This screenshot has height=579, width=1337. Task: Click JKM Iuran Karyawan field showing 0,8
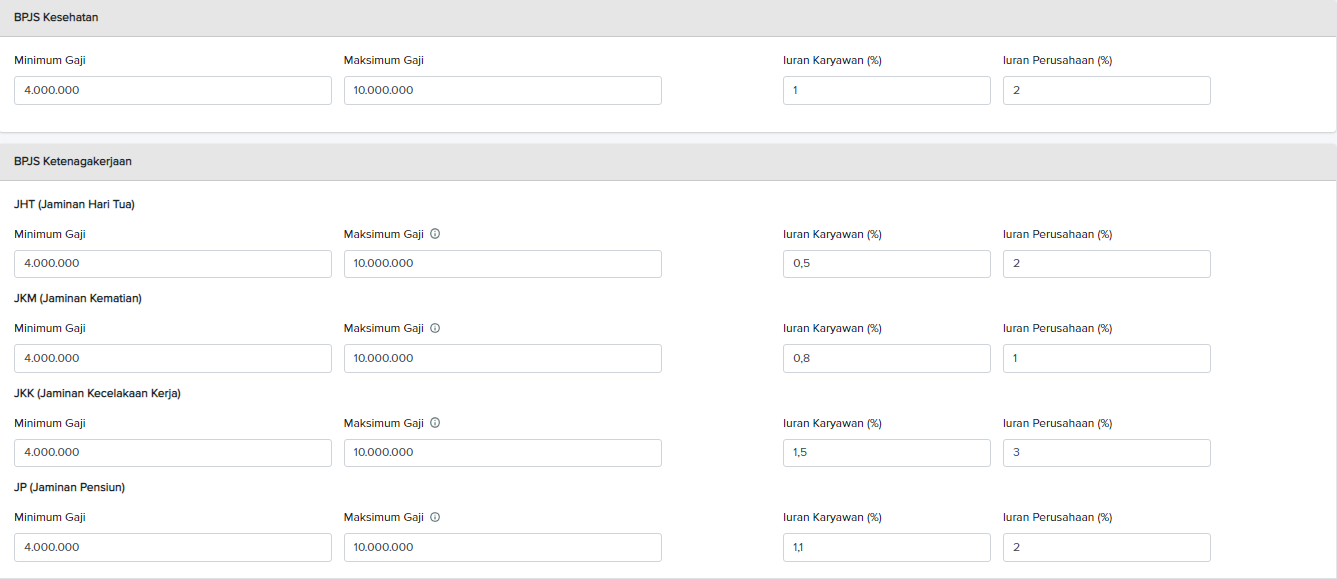click(886, 358)
